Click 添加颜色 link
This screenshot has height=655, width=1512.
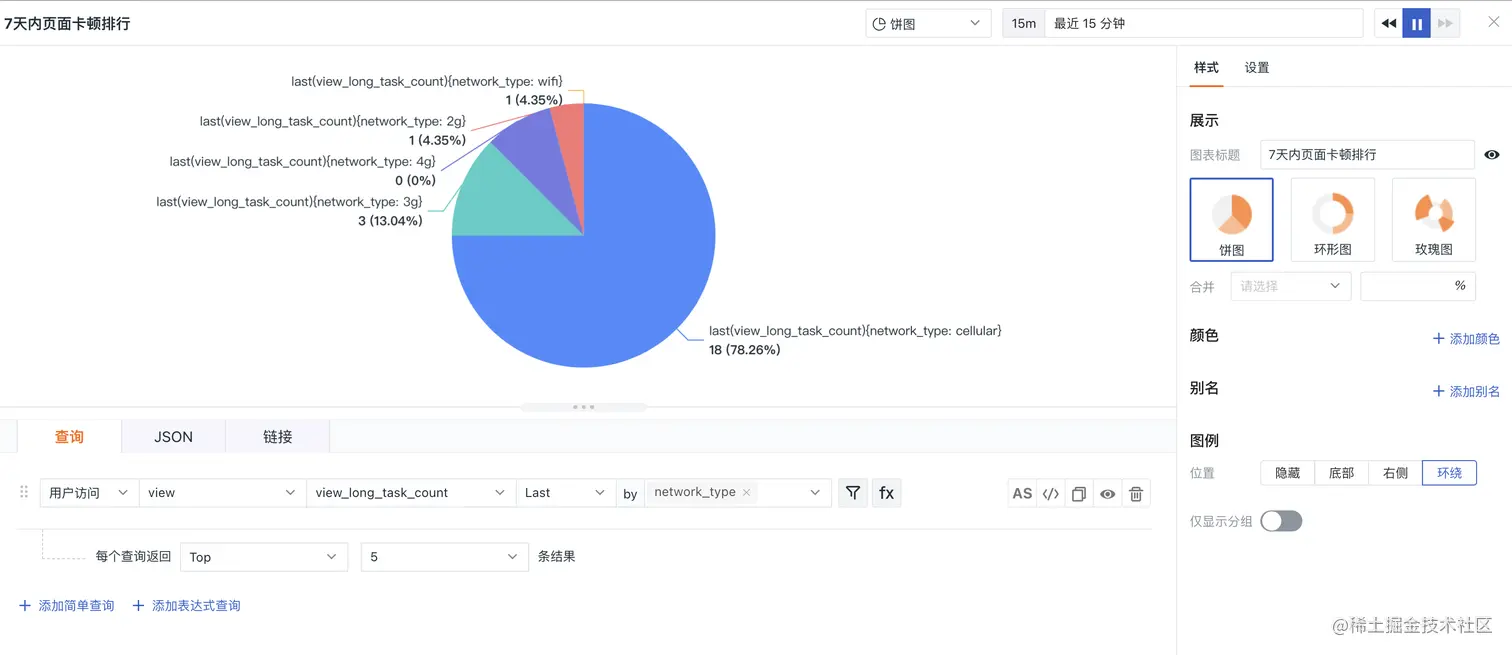click(x=1466, y=339)
